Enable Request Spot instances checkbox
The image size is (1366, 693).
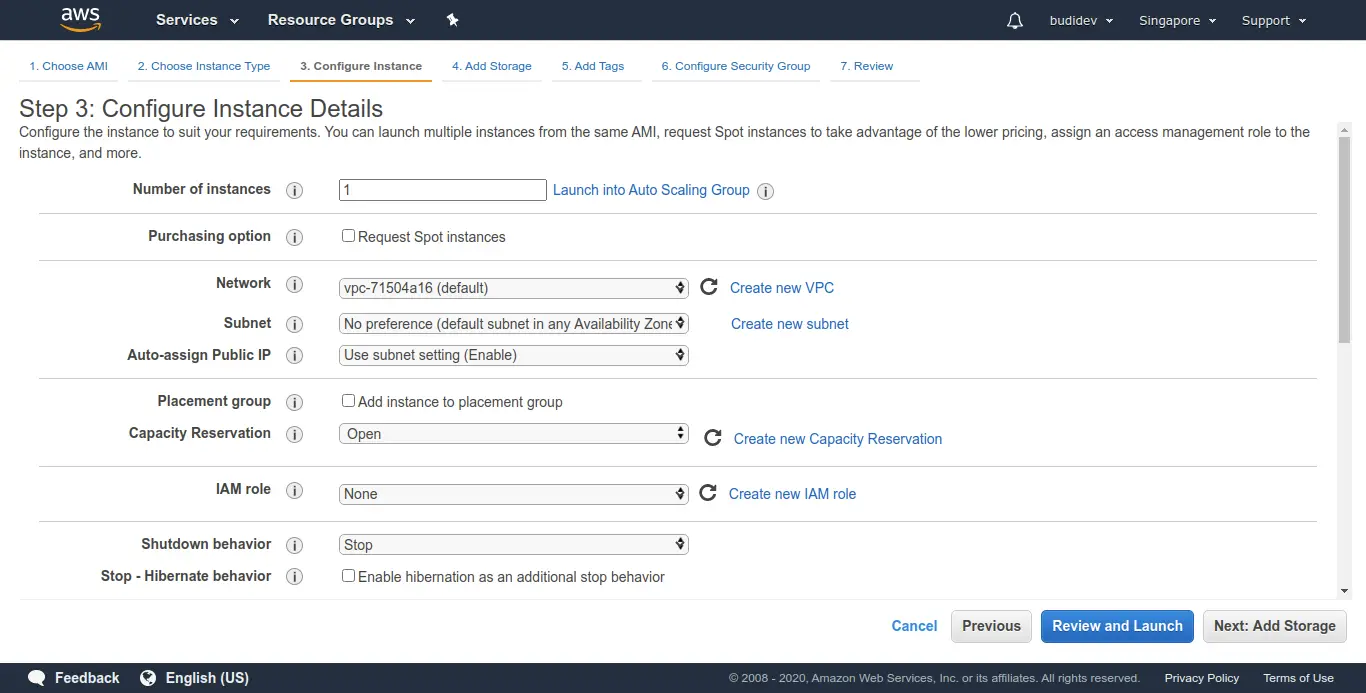(x=348, y=236)
